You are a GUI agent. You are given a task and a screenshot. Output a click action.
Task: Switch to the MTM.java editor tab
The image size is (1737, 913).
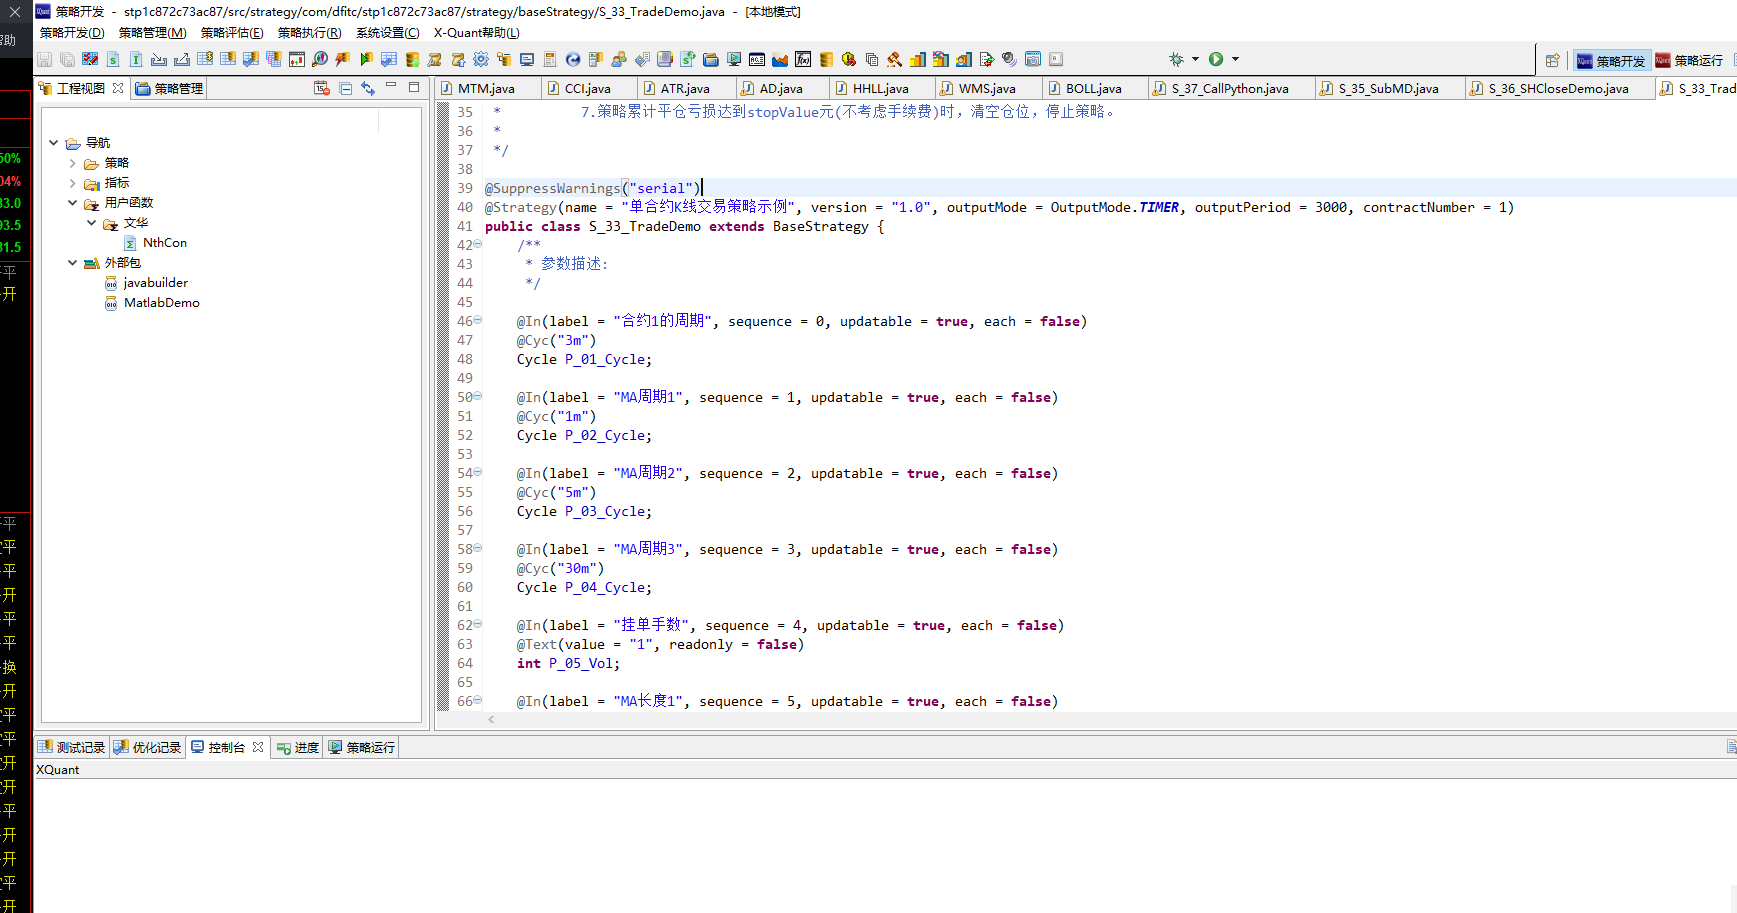tap(487, 89)
